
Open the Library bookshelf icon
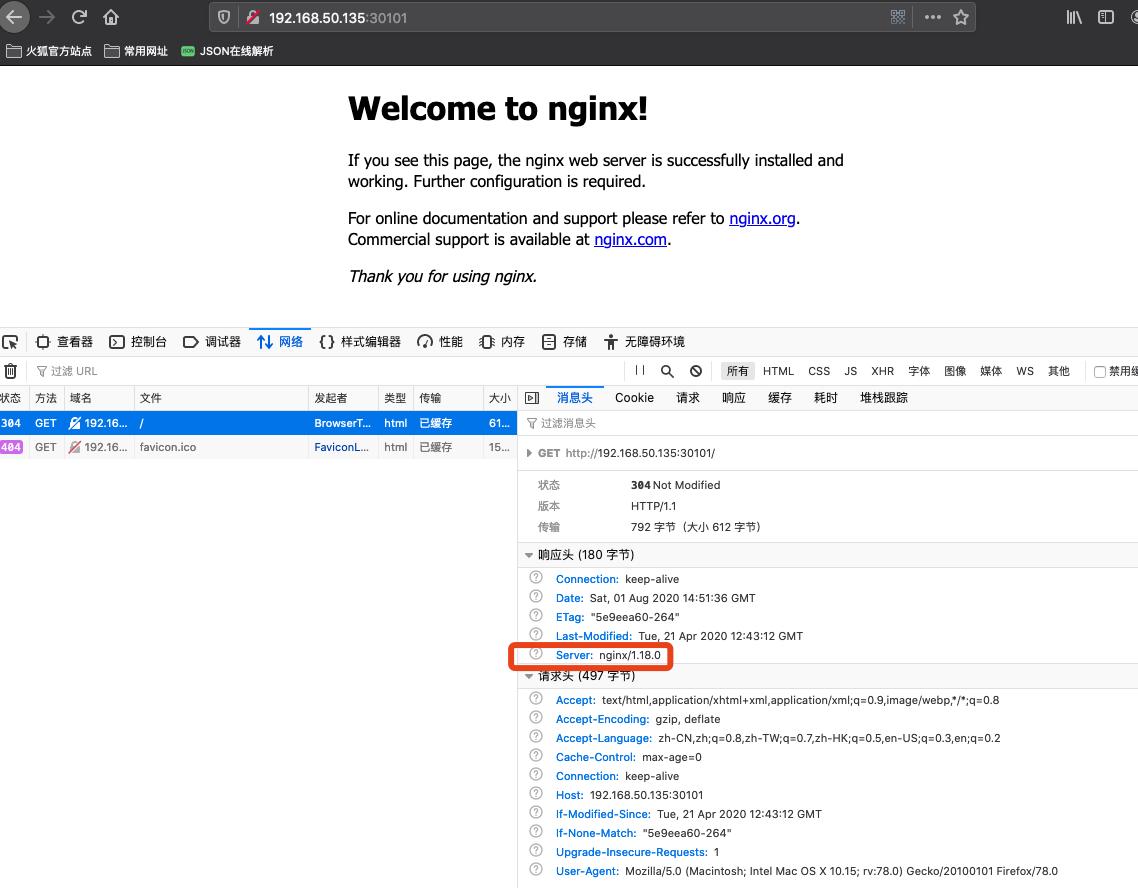click(x=1074, y=17)
